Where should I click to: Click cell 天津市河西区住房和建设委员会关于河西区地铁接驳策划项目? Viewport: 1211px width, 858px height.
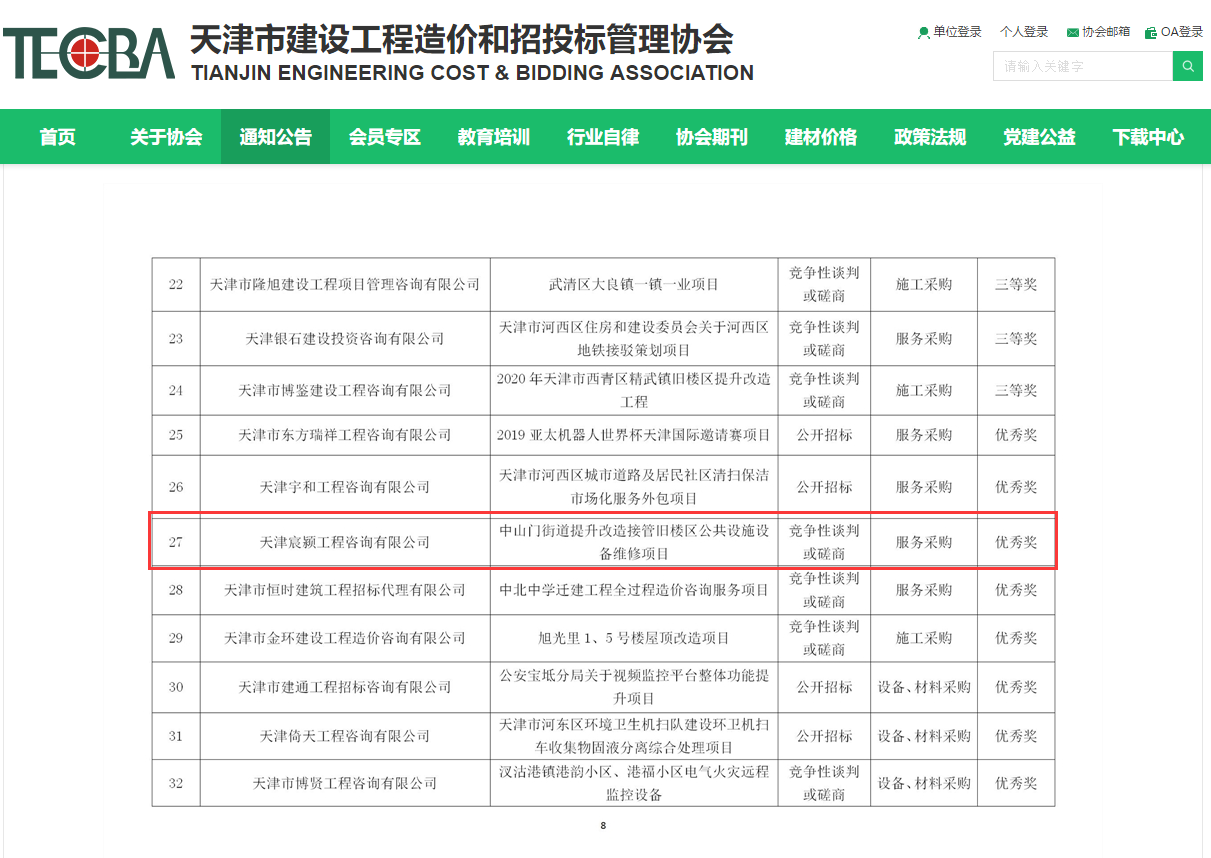(634, 339)
